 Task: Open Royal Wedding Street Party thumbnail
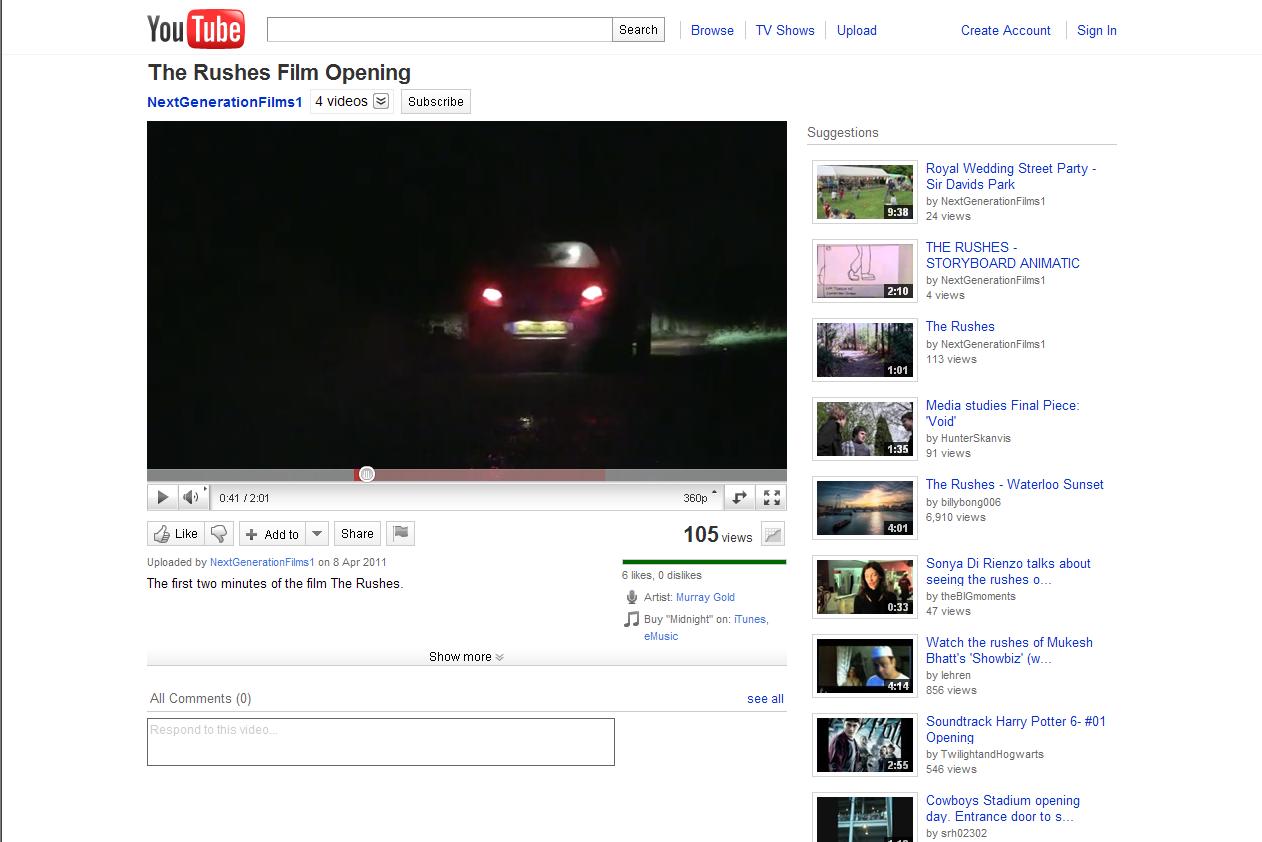[x=865, y=192]
